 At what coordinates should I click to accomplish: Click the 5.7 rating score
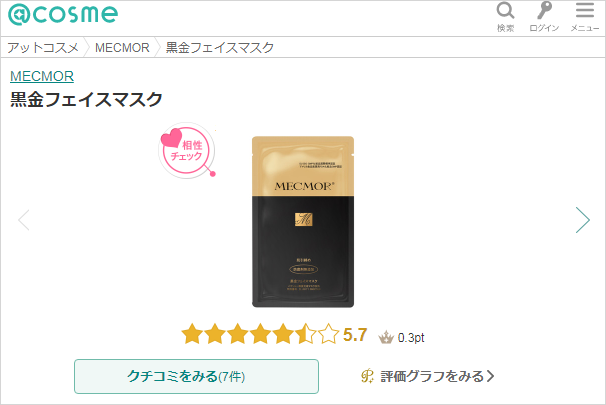coord(355,335)
